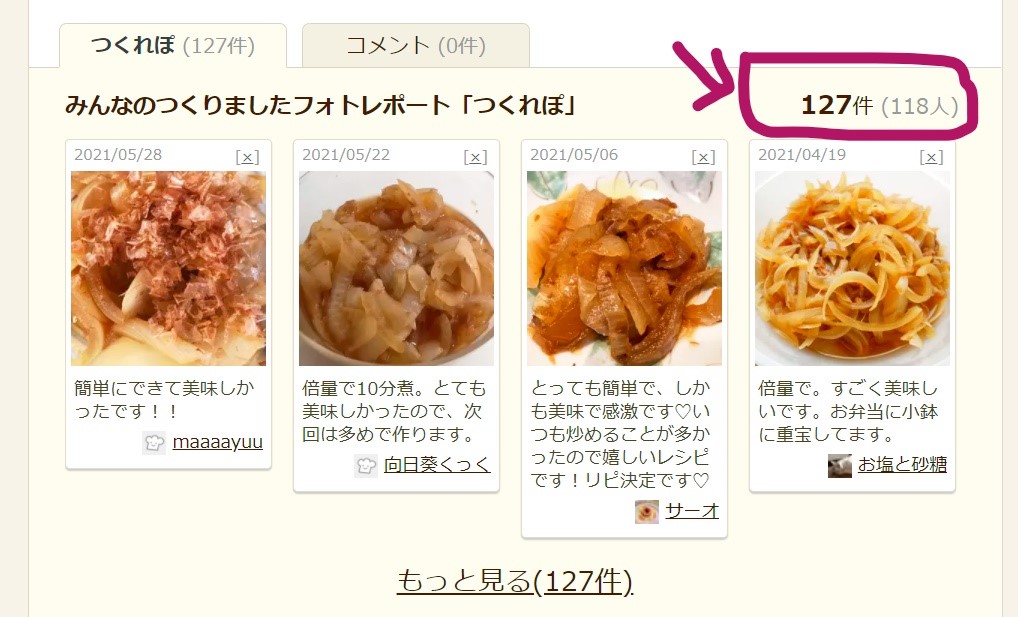Close the 2021/05/28 report card
This screenshot has height=617, width=1018.
247,157
